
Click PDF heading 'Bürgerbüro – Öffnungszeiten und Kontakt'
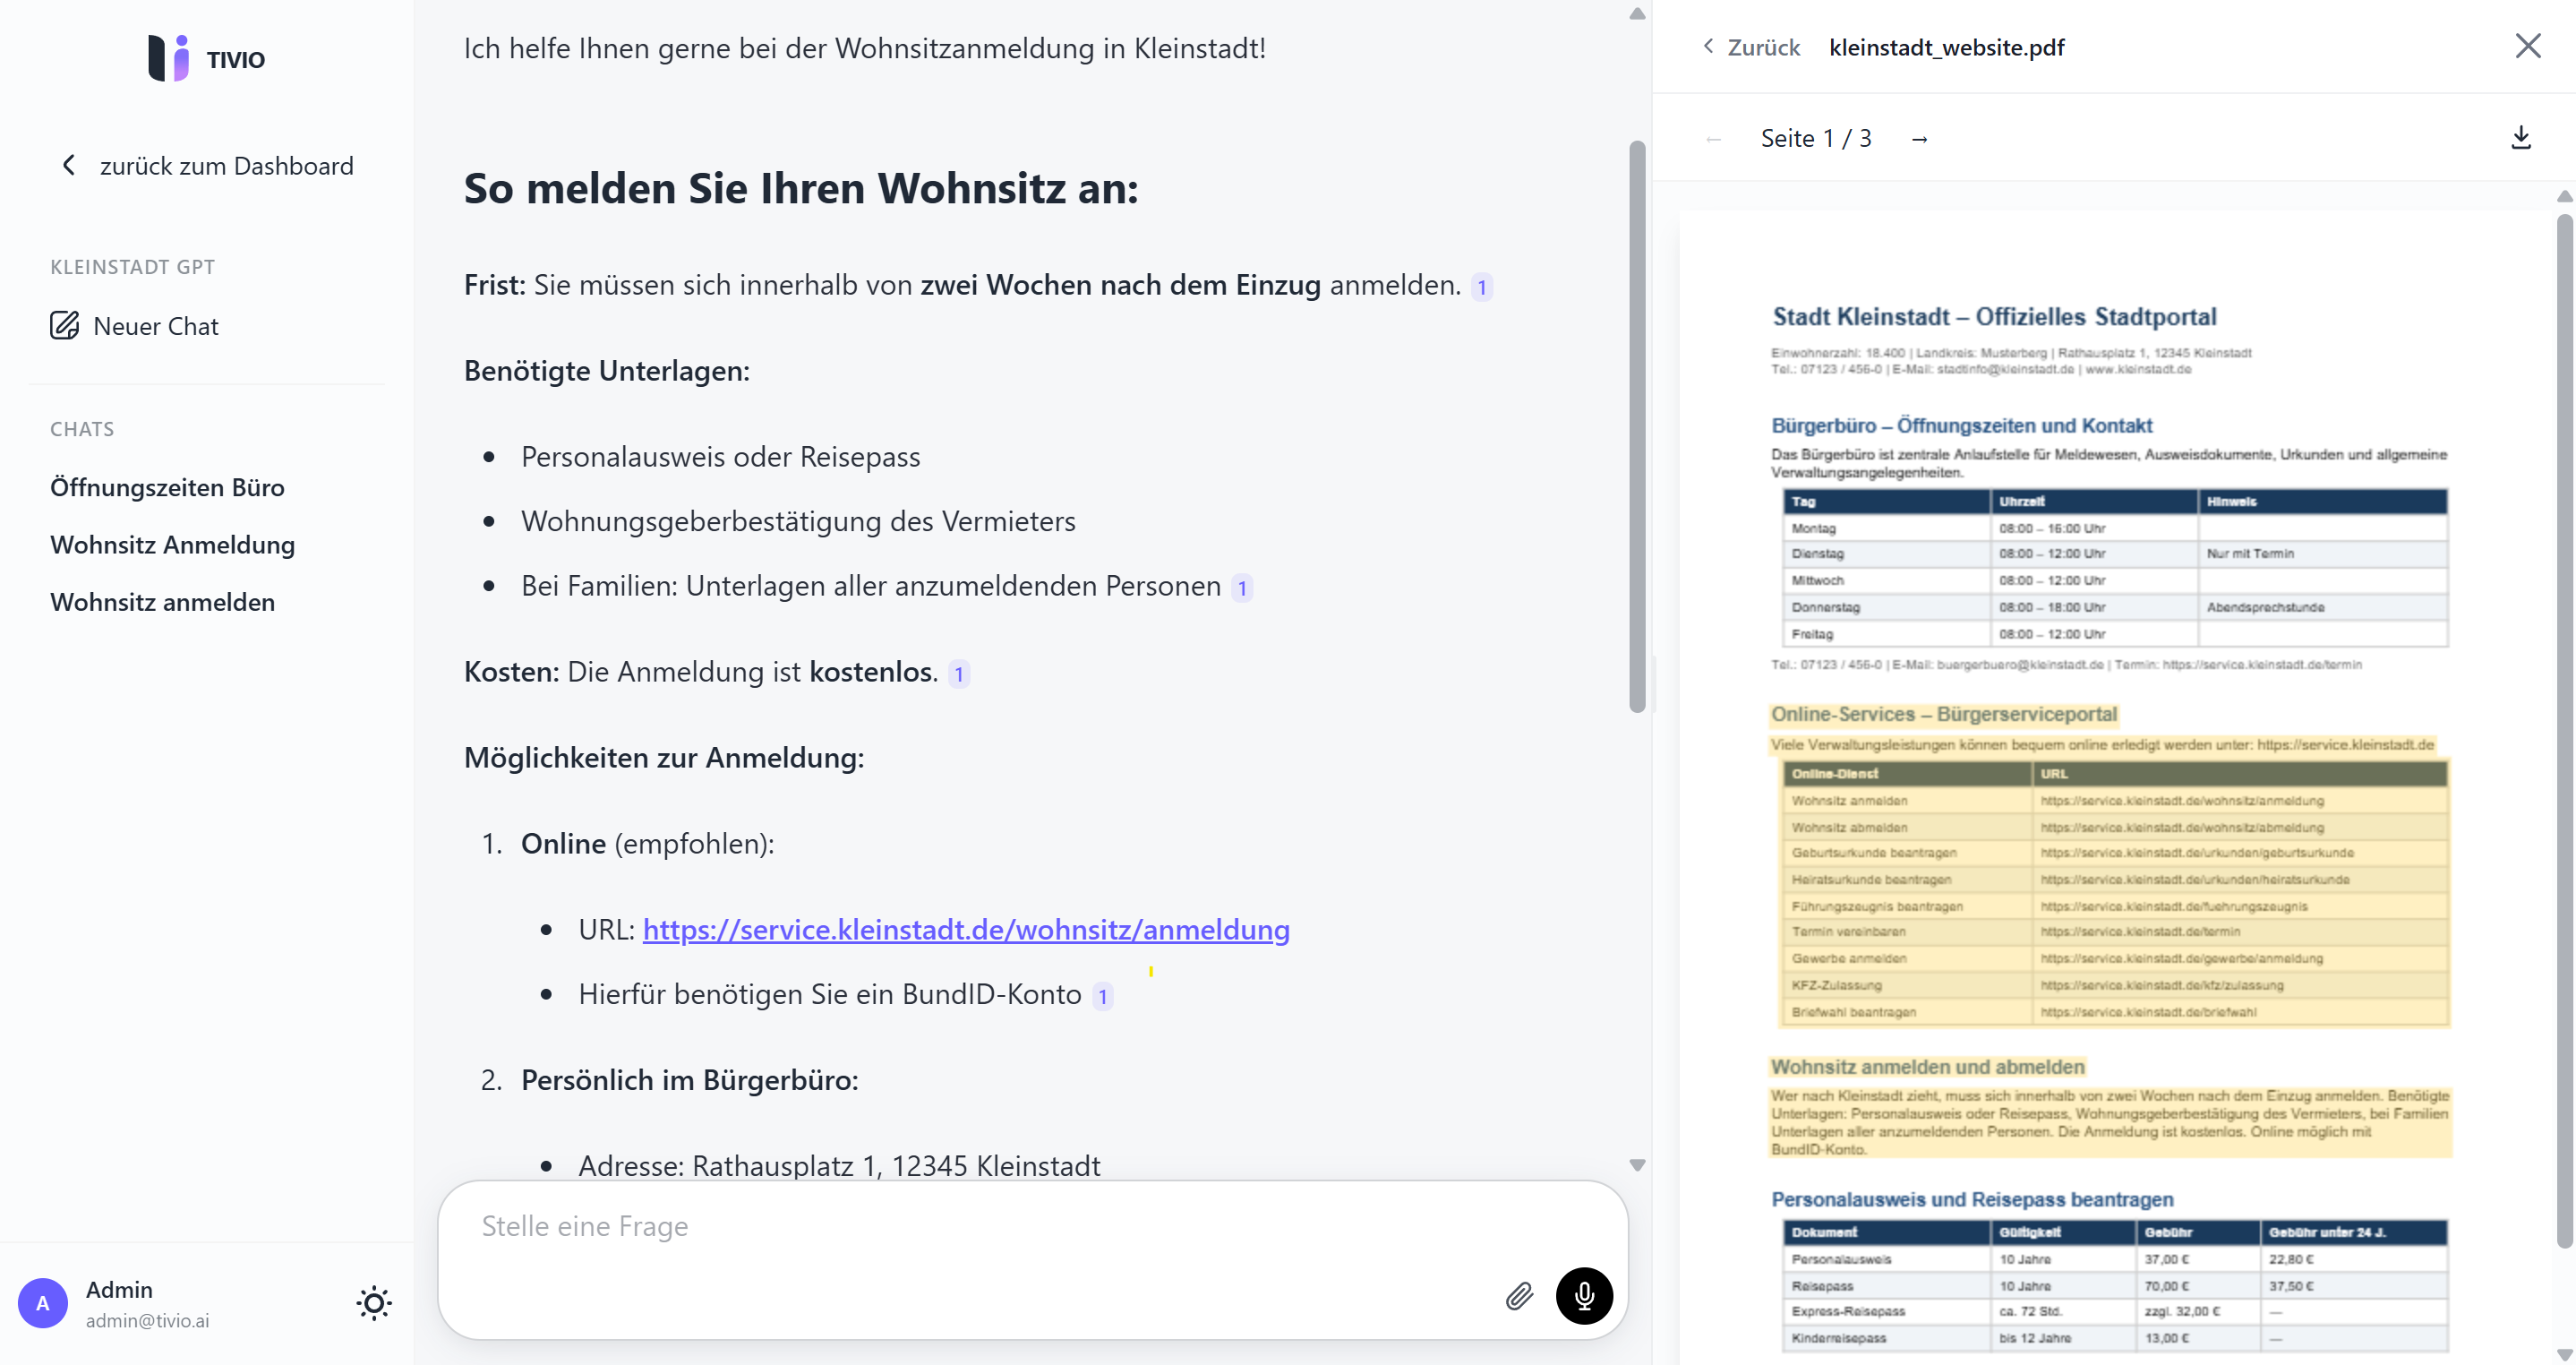pyautogui.click(x=1961, y=425)
